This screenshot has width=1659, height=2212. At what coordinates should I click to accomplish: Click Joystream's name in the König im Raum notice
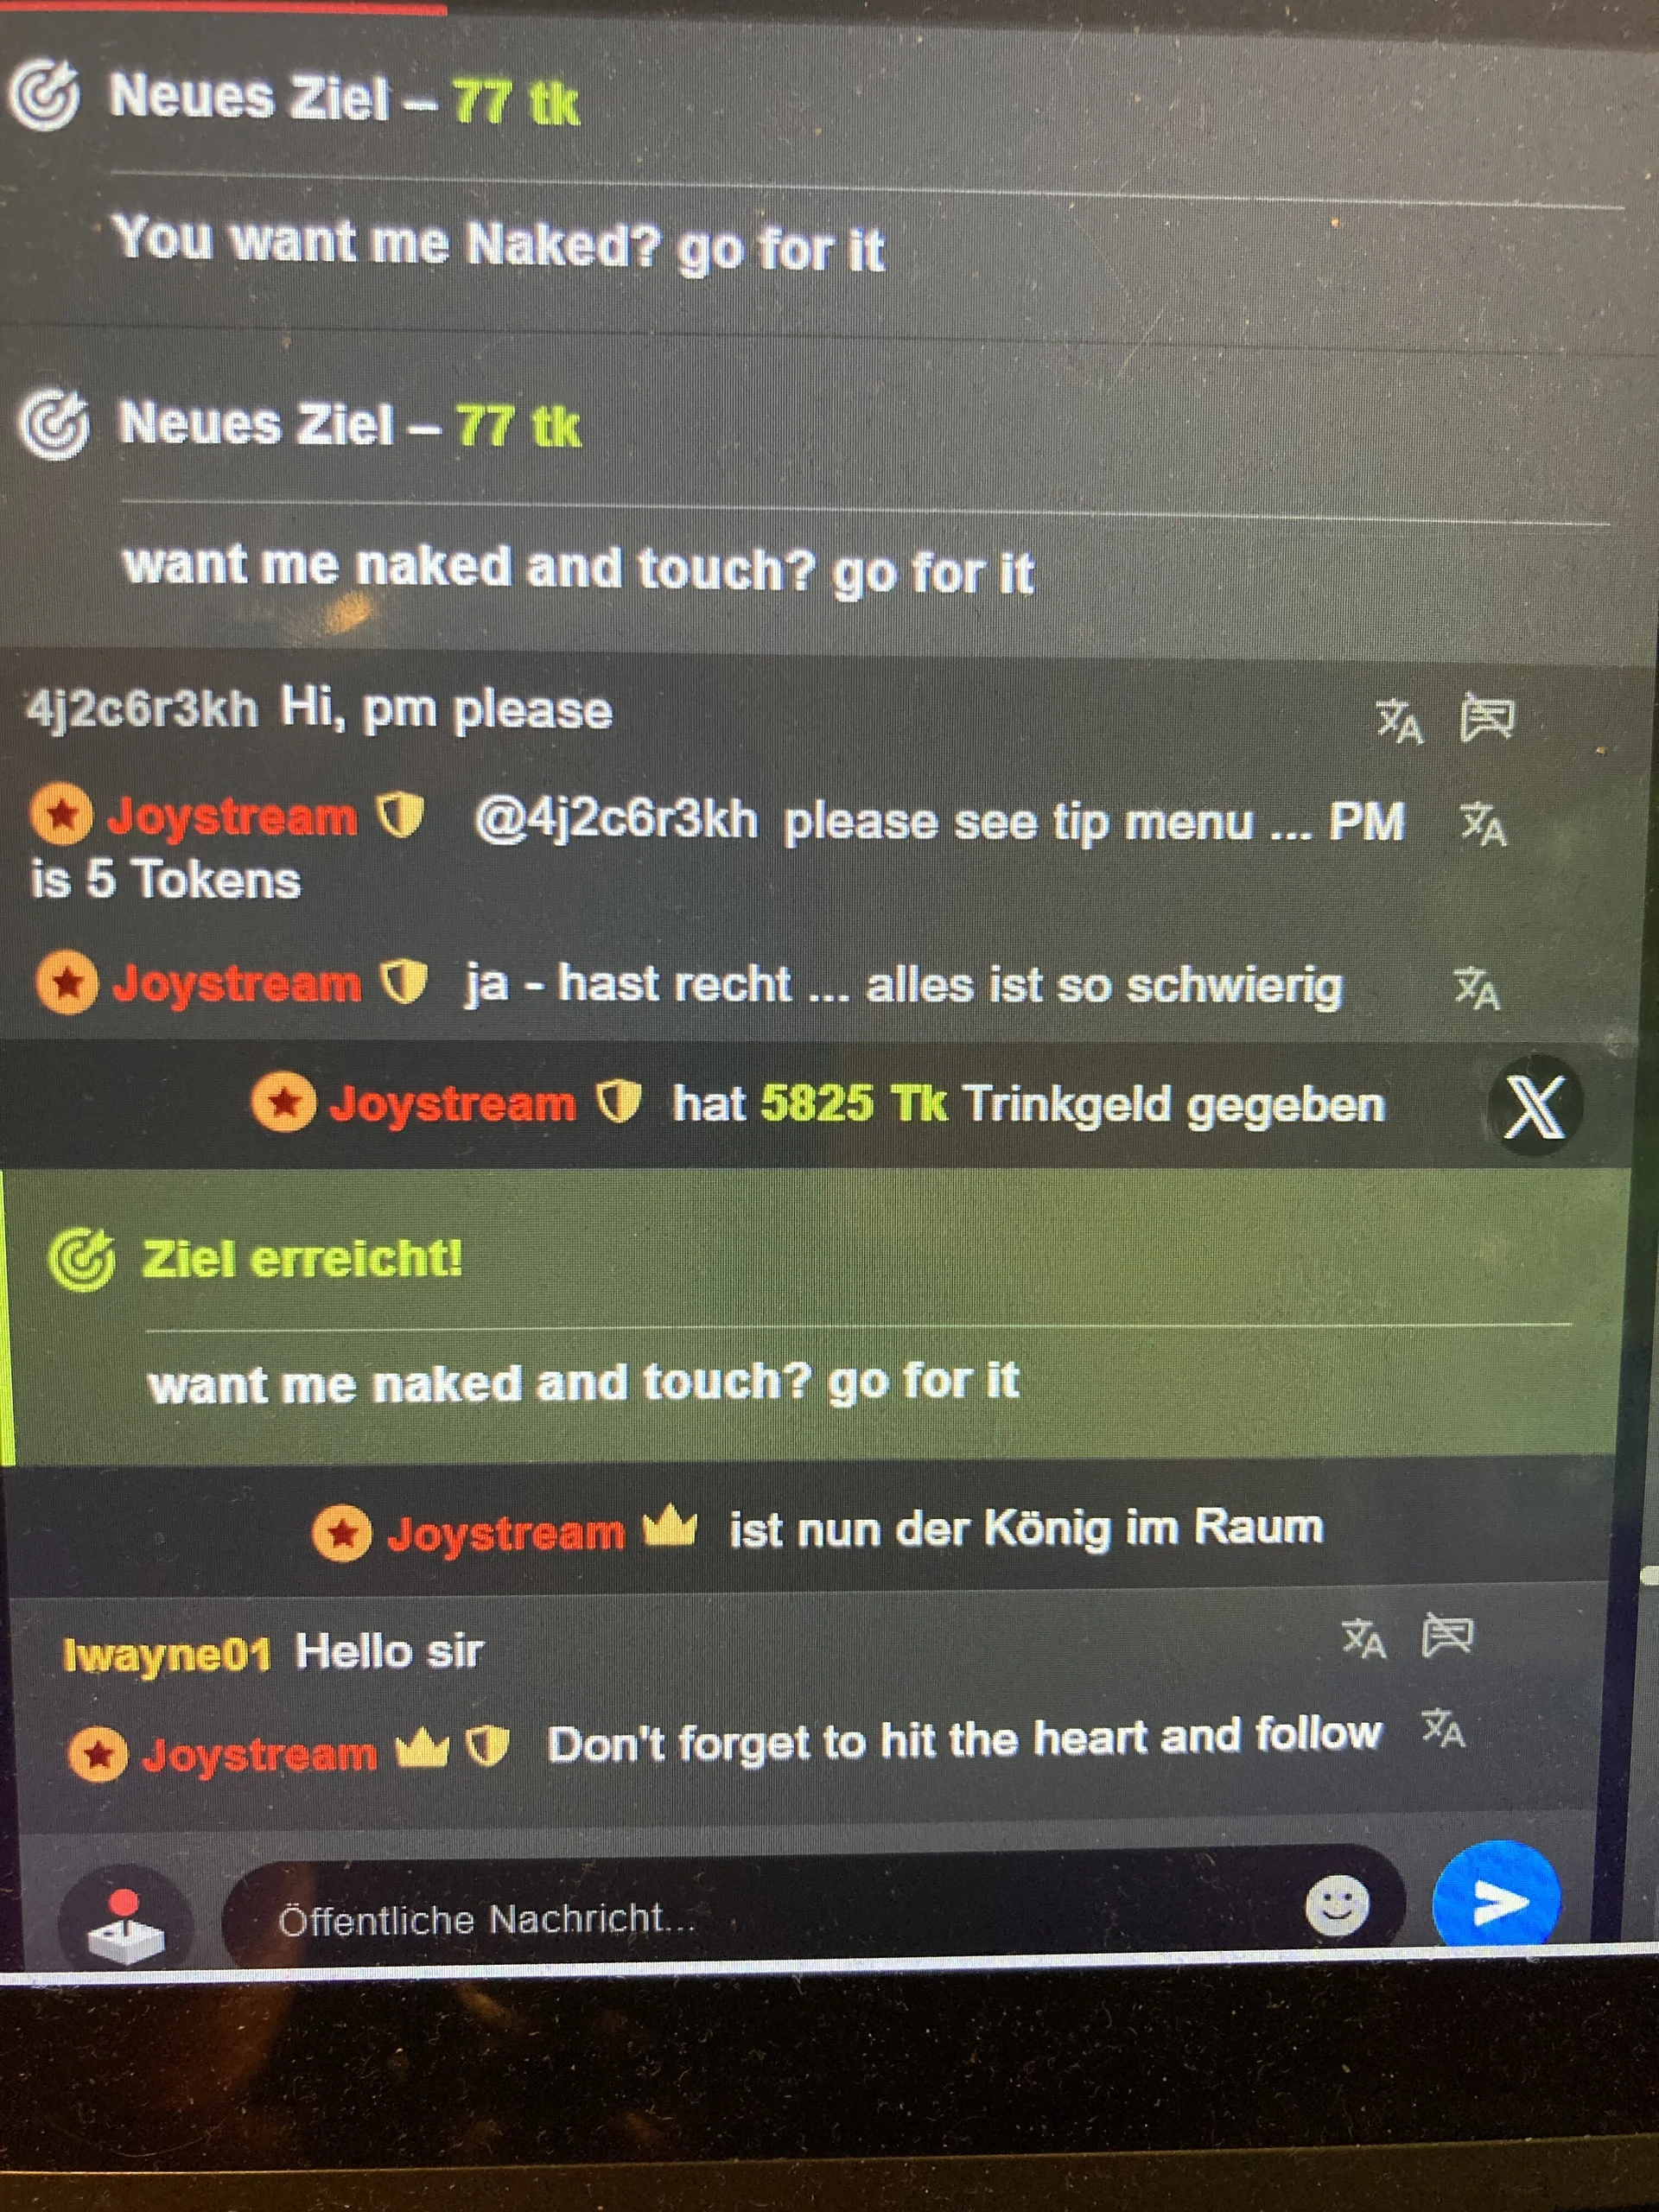(x=506, y=1532)
